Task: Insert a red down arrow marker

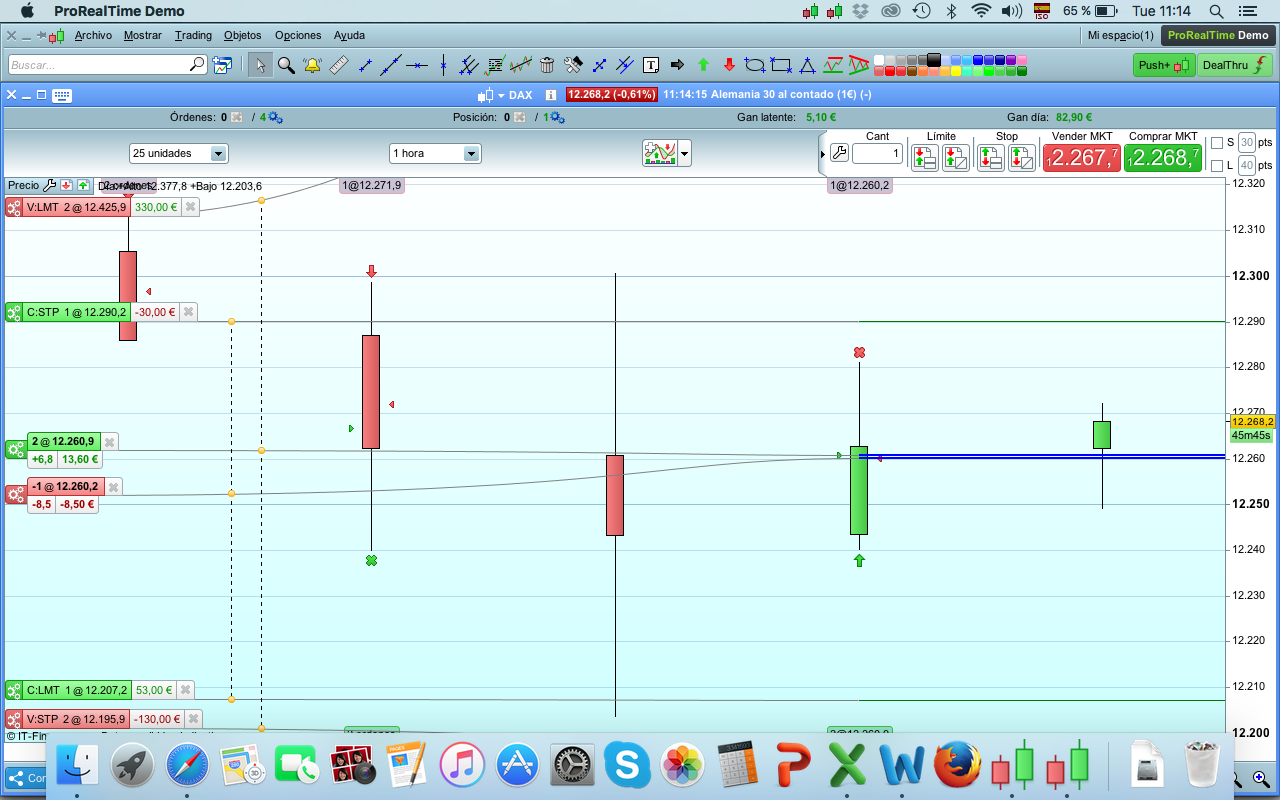Action: 729,65
